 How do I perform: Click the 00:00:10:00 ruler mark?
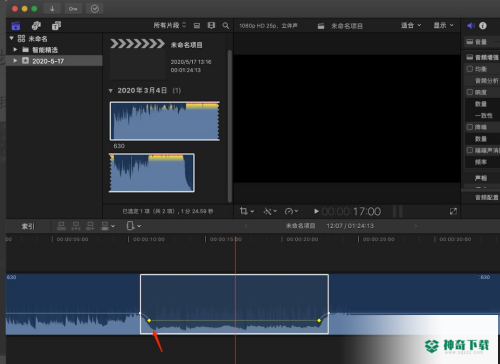[149, 239]
